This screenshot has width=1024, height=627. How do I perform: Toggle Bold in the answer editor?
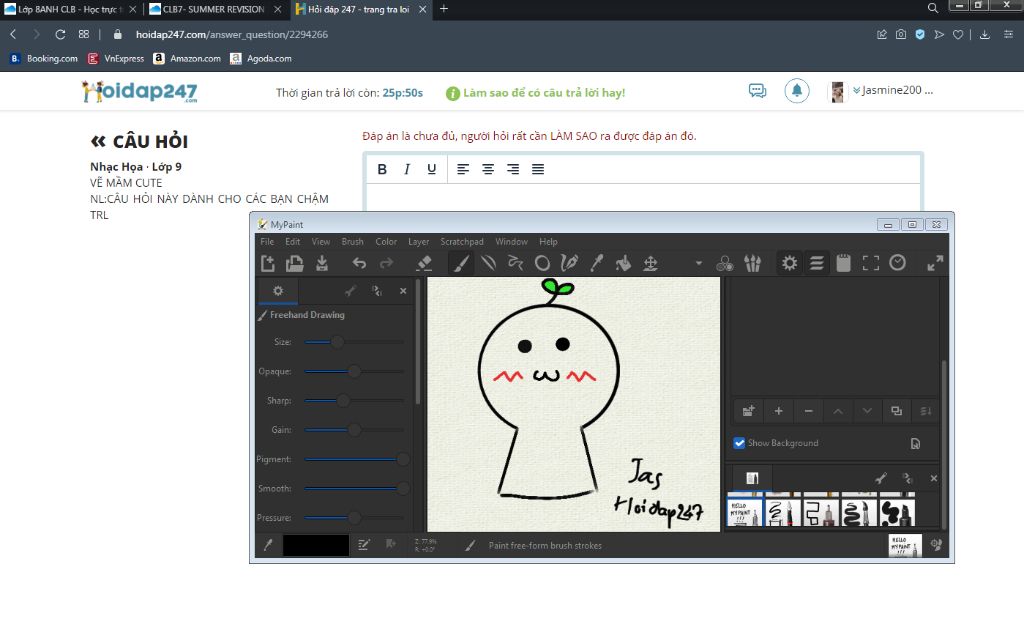pyautogui.click(x=382, y=169)
